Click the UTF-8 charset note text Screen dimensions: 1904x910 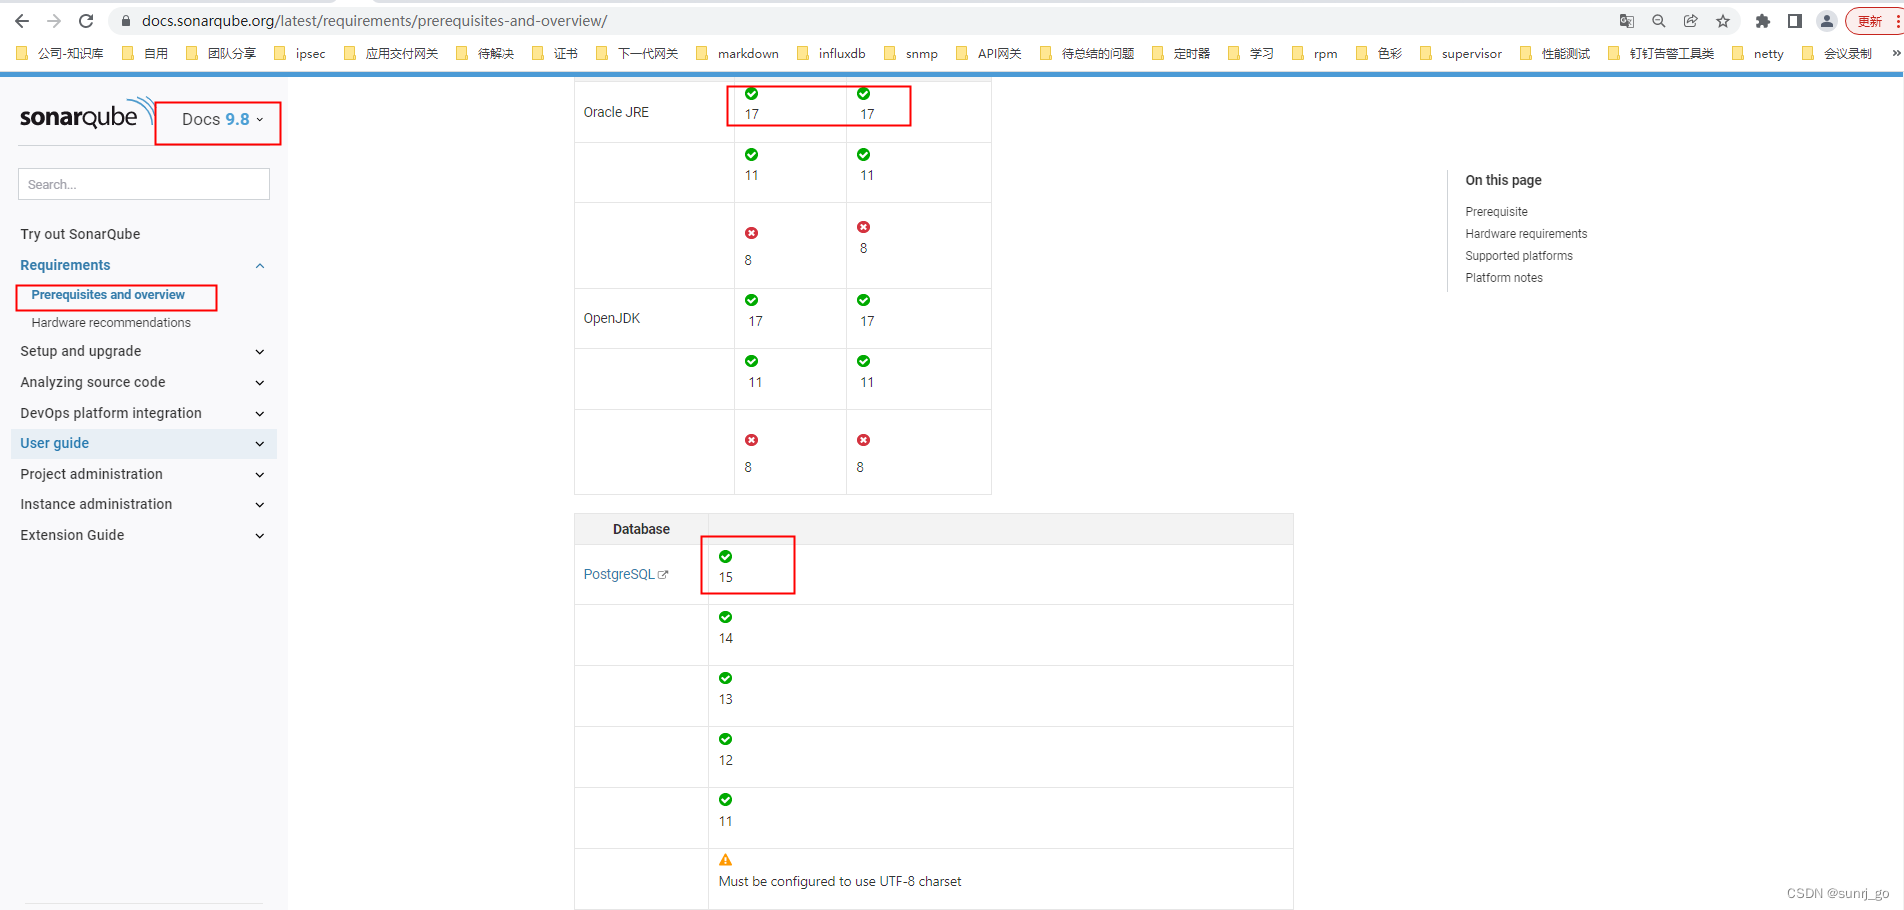tap(840, 881)
